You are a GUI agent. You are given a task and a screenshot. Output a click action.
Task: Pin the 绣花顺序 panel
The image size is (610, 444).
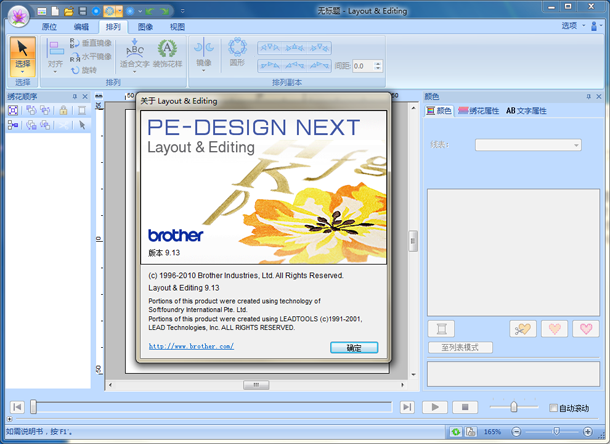[x=75, y=97]
